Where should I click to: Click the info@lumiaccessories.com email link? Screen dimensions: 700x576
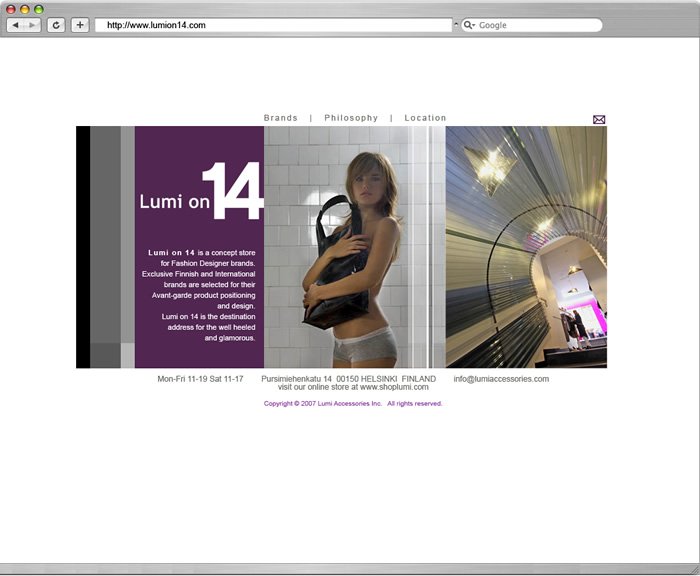point(501,379)
